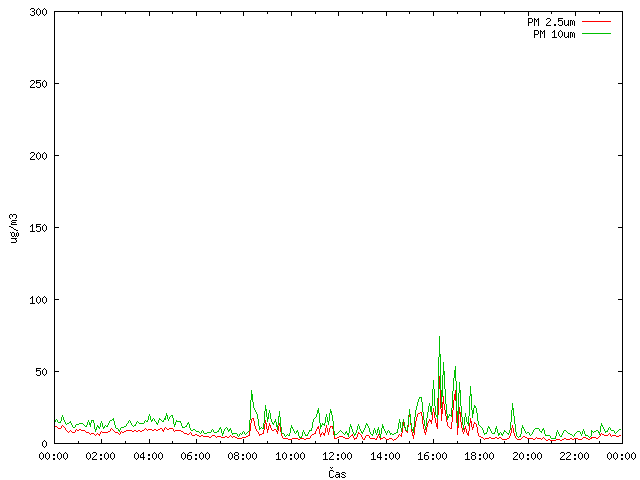Click the 22:00 time label
The image size is (640, 480).
click(x=574, y=456)
